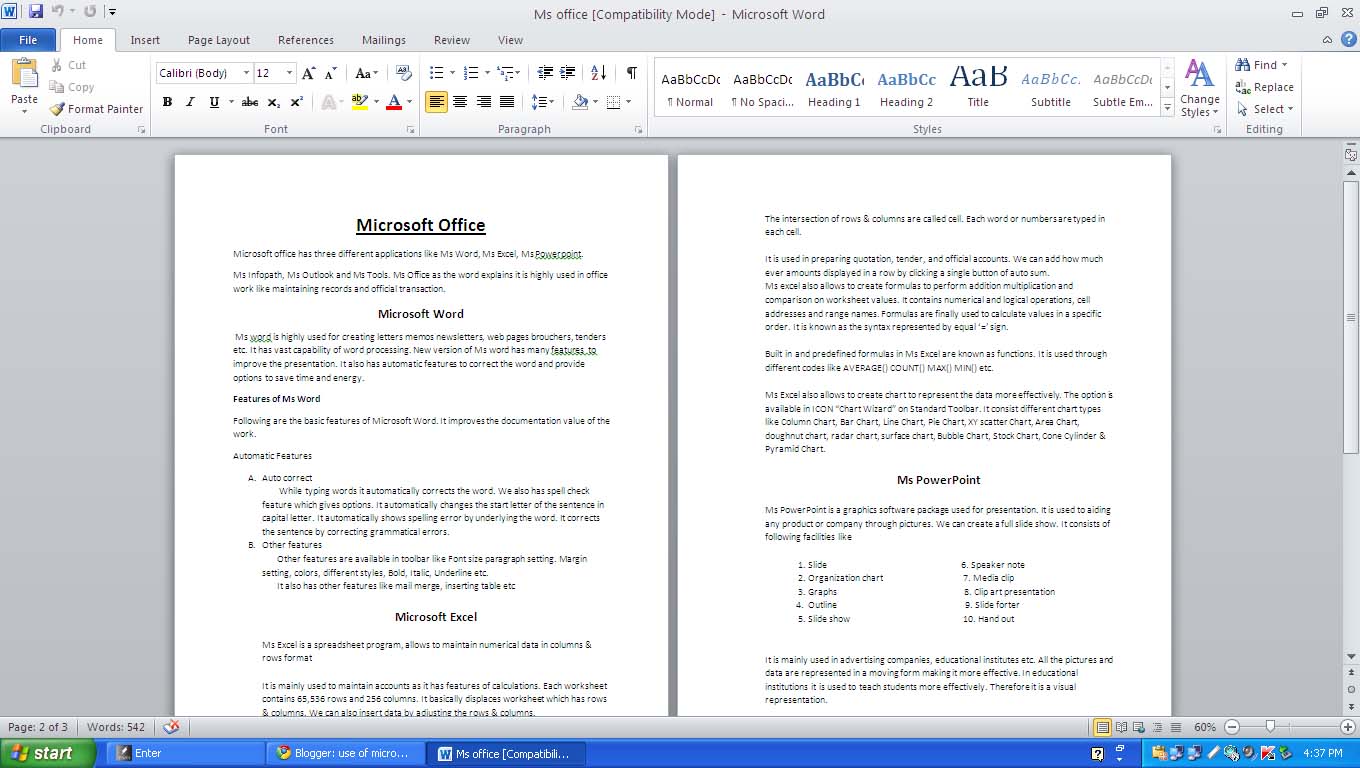Toggle Underline formatting
Viewport: 1360px width, 768px height.
(214, 102)
